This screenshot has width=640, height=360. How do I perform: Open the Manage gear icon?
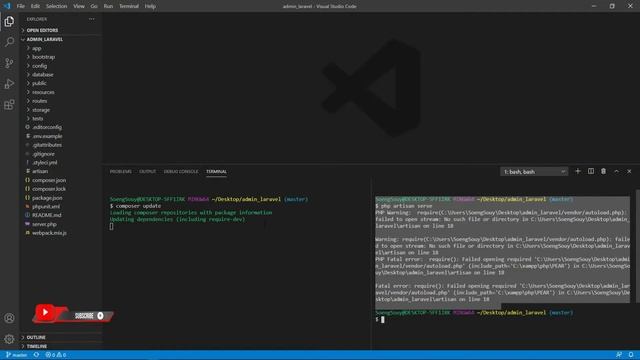(x=9, y=339)
